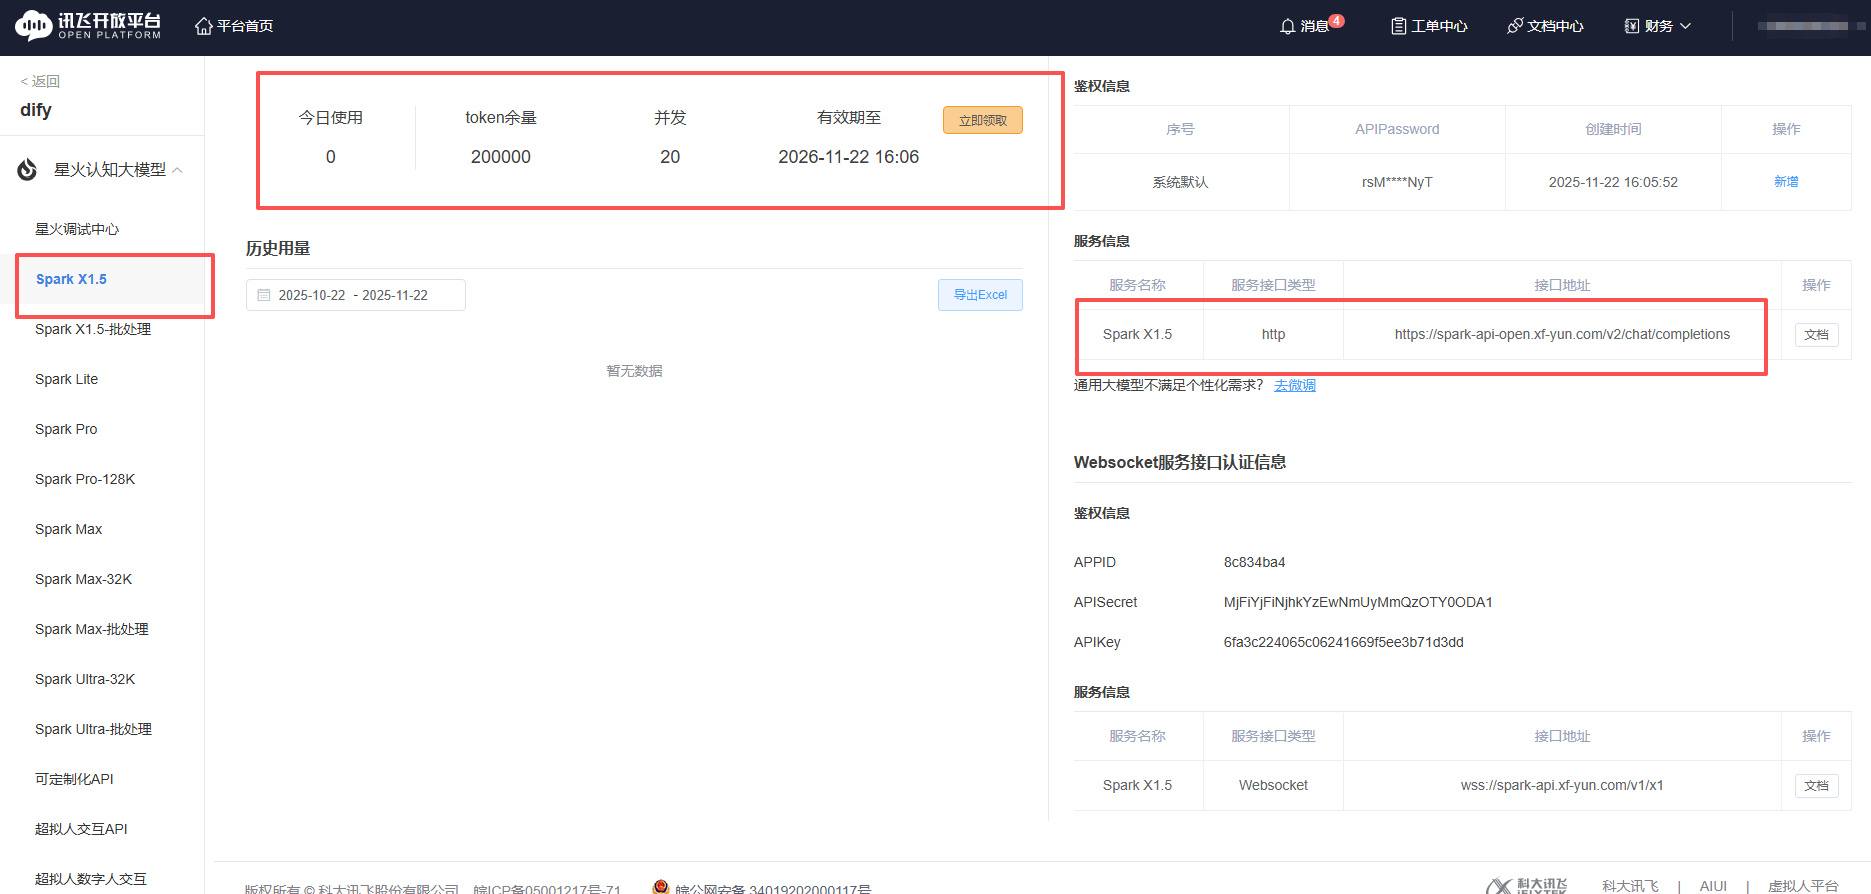Click the 有效期至 date 2026-11-22 16:06
Screen dimensions: 1871x894
pyautogui.click(x=848, y=157)
